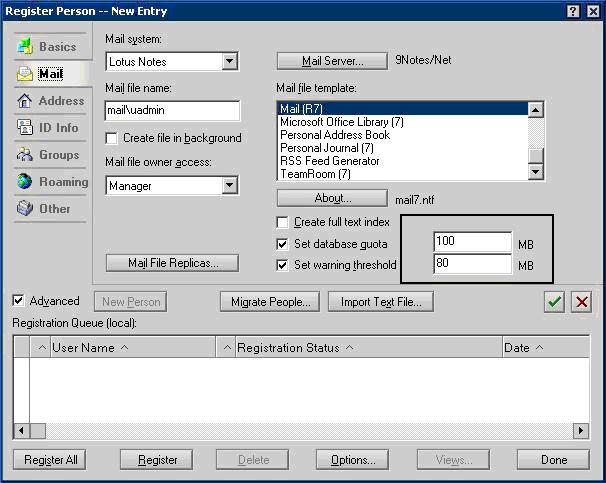Click the ID Info card icon

pyautogui.click(x=25, y=128)
